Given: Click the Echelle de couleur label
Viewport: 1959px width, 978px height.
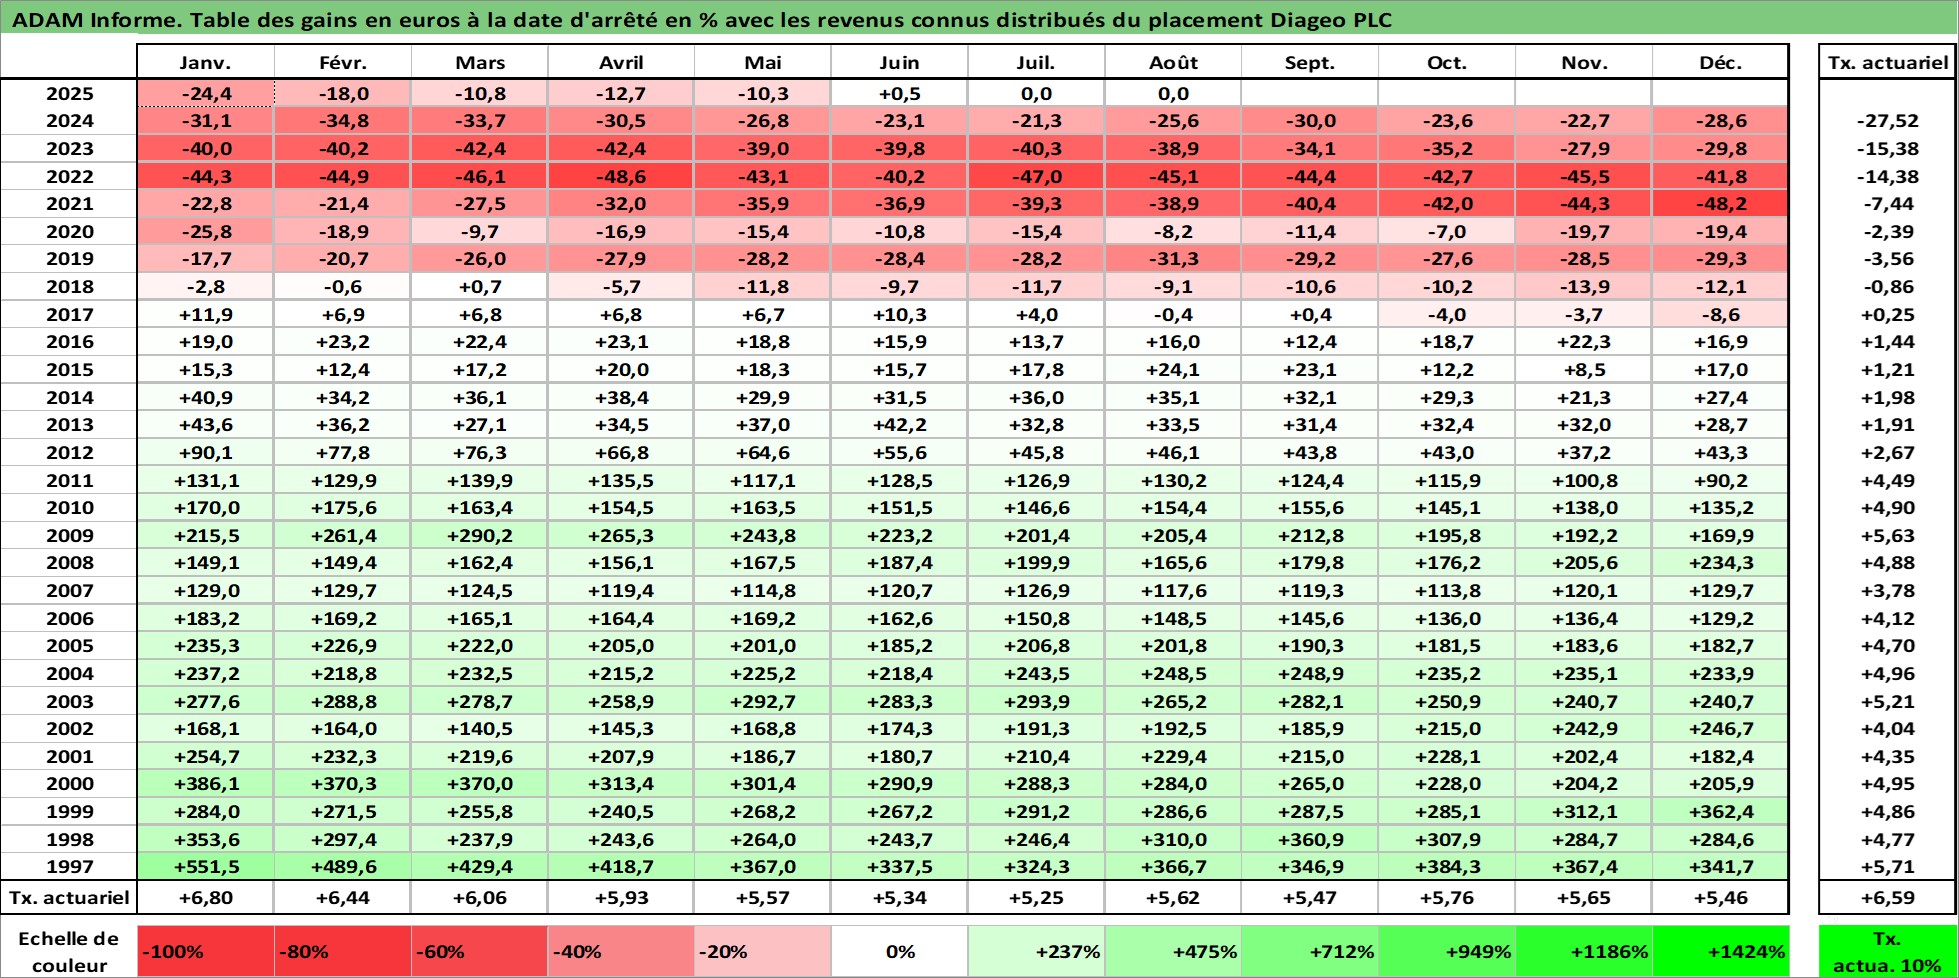Looking at the screenshot, I should pos(69,951).
